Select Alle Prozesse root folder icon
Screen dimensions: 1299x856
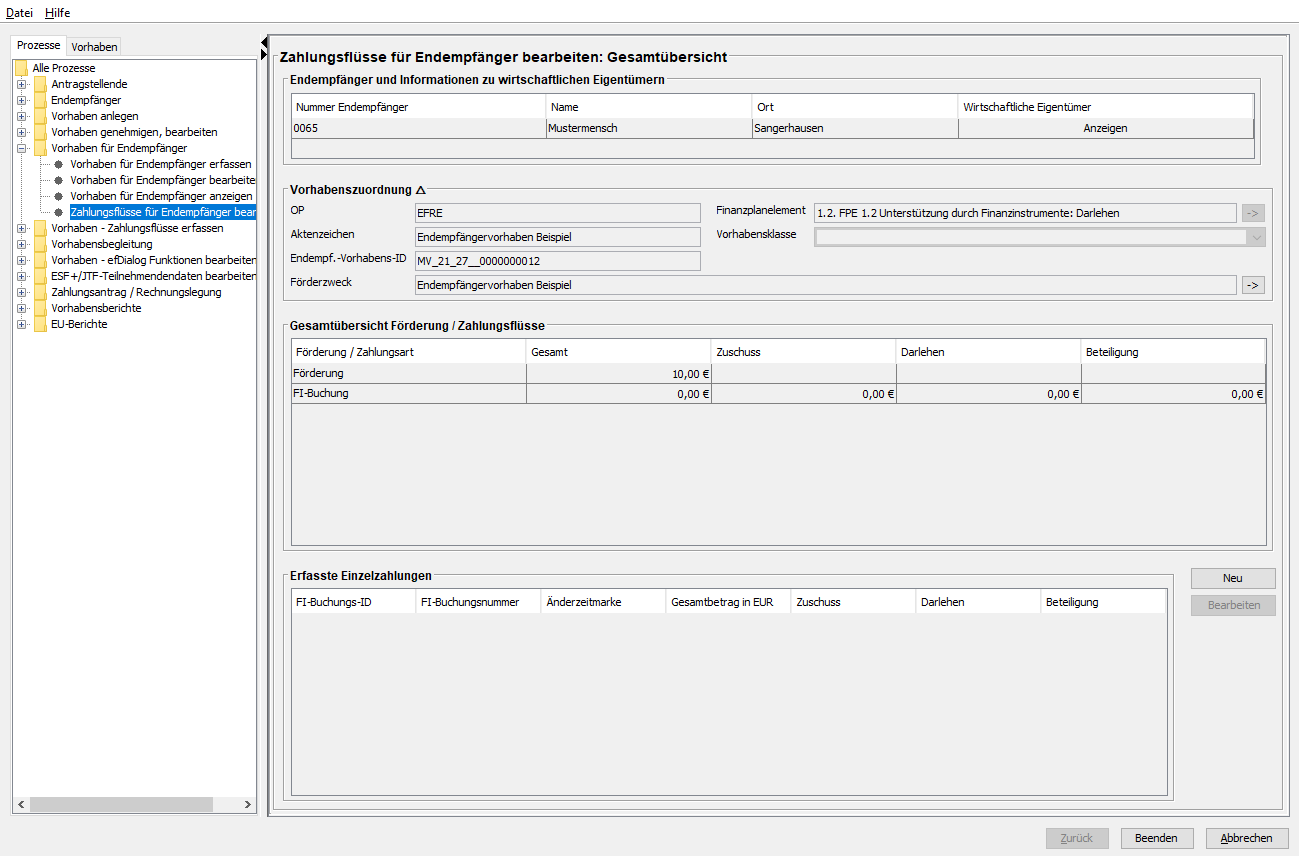tap(21, 68)
